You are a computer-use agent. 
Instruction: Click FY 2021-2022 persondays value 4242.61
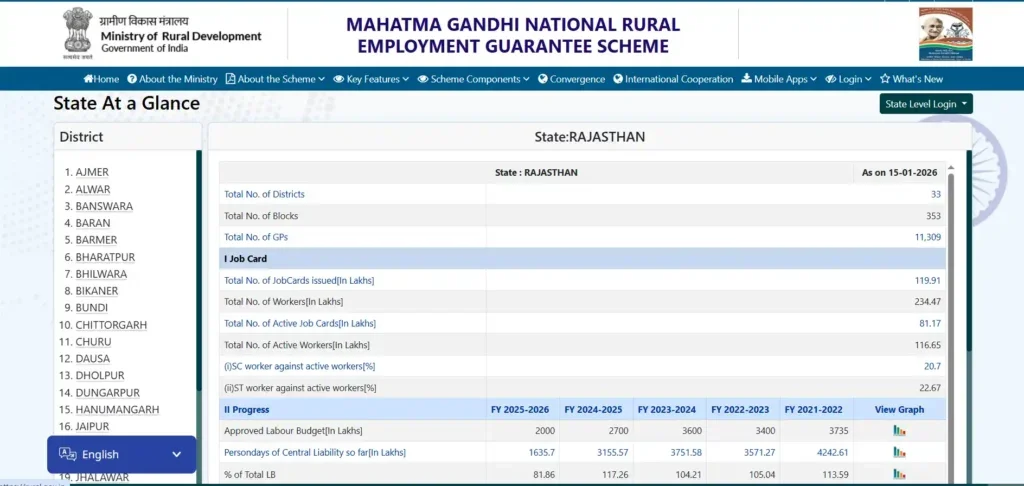click(833, 452)
